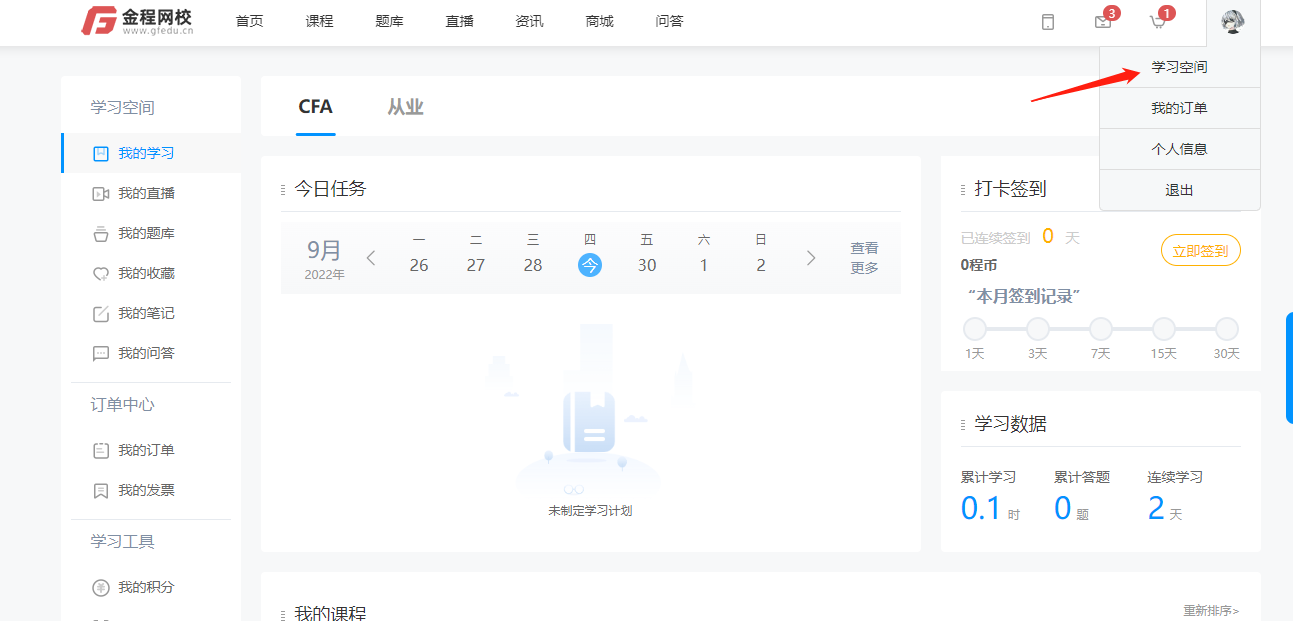
Task: Open 我的收藏 in sidebar
Action: pos(146,273)
